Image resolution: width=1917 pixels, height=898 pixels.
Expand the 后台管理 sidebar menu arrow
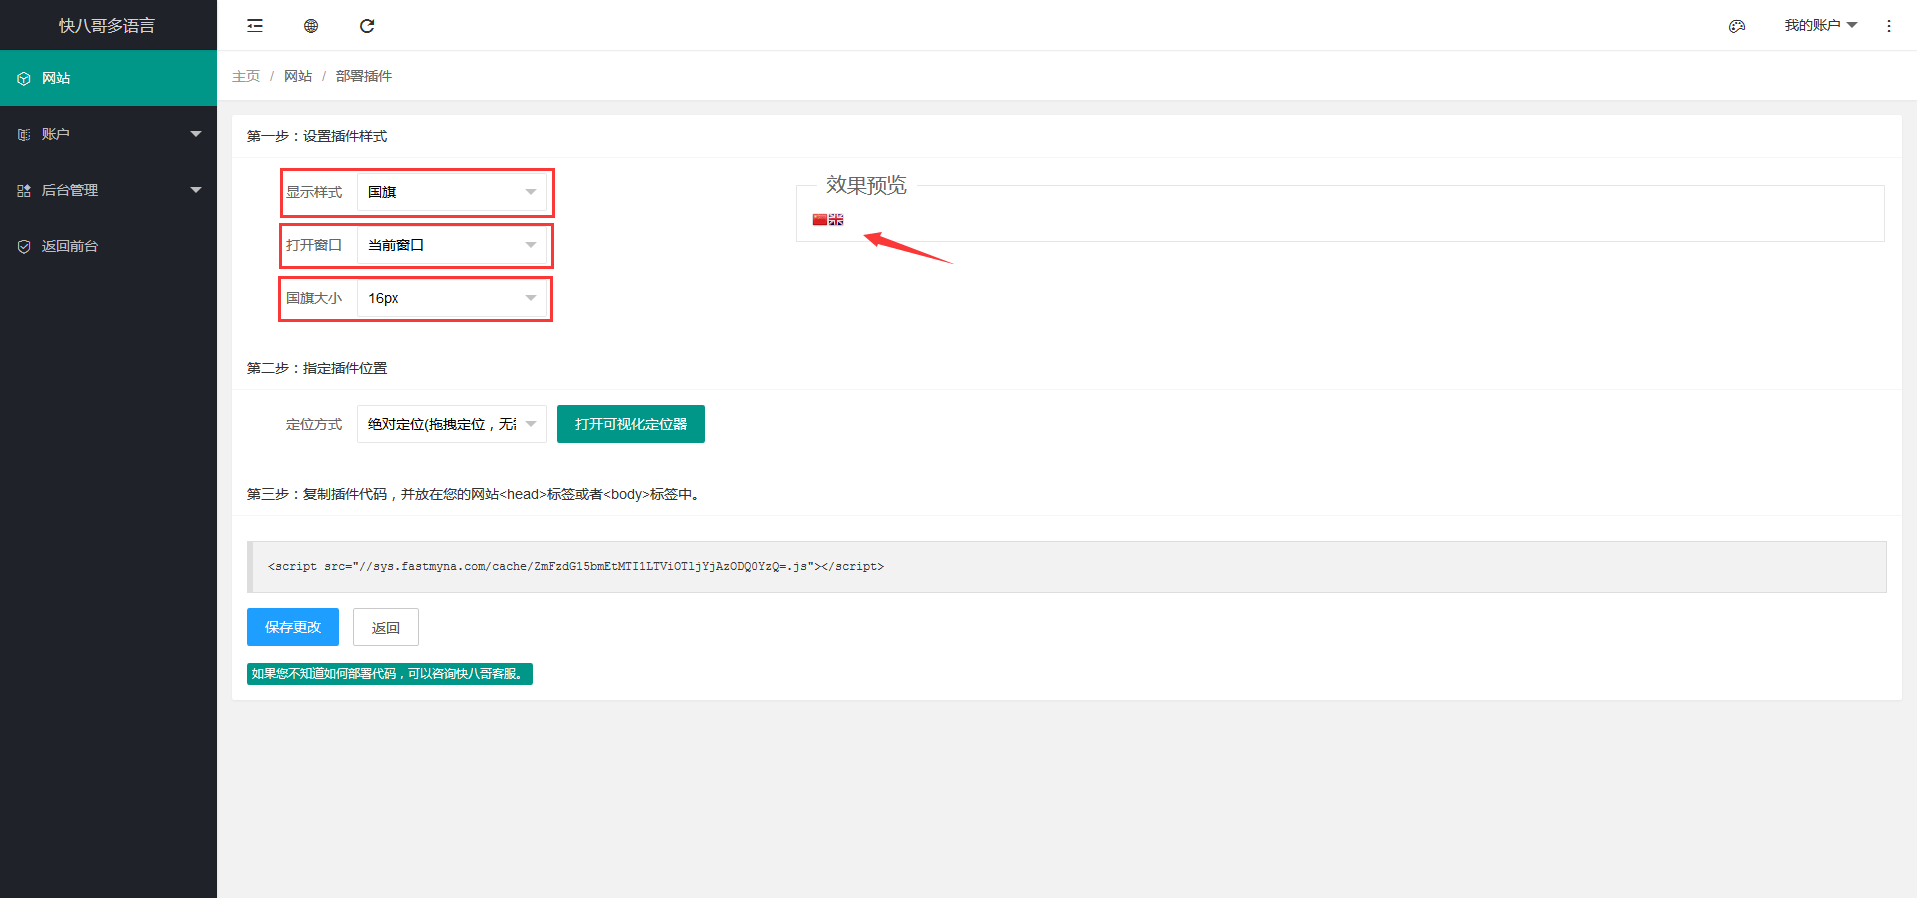(196, 190)
